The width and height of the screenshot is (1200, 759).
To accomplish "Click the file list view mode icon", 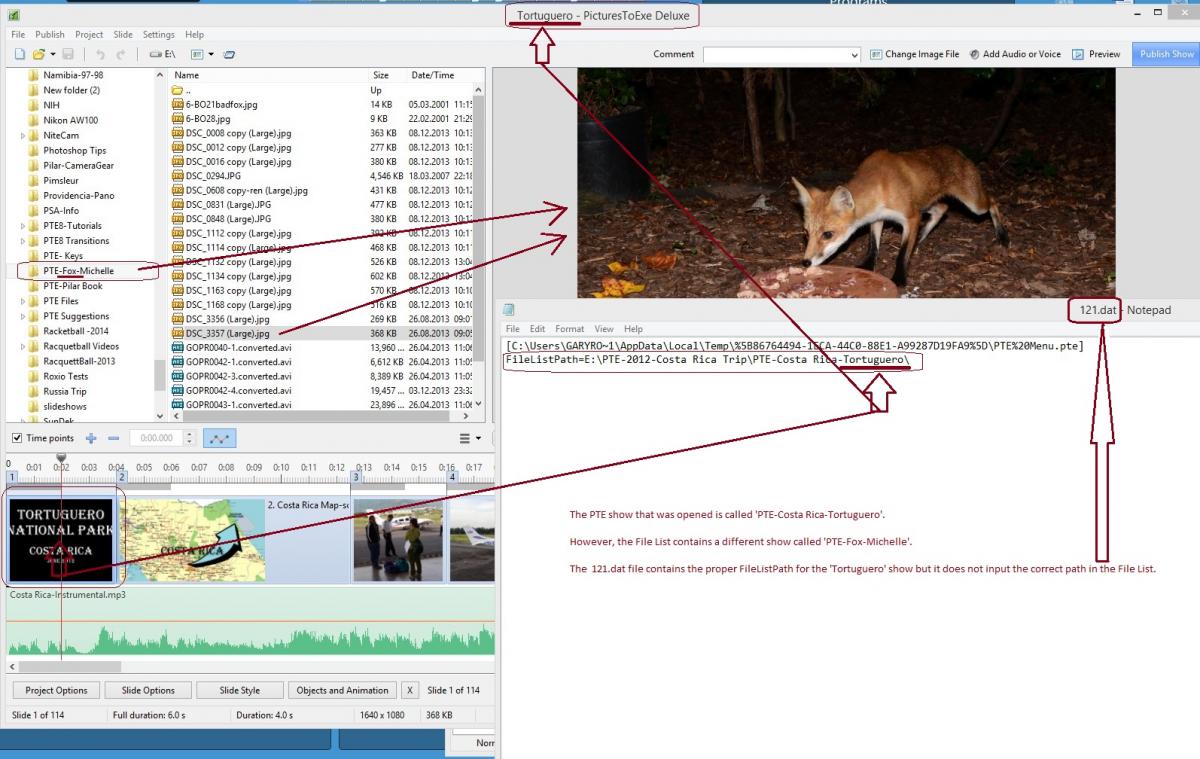I will pyautogui.click(x=197, y=54).
